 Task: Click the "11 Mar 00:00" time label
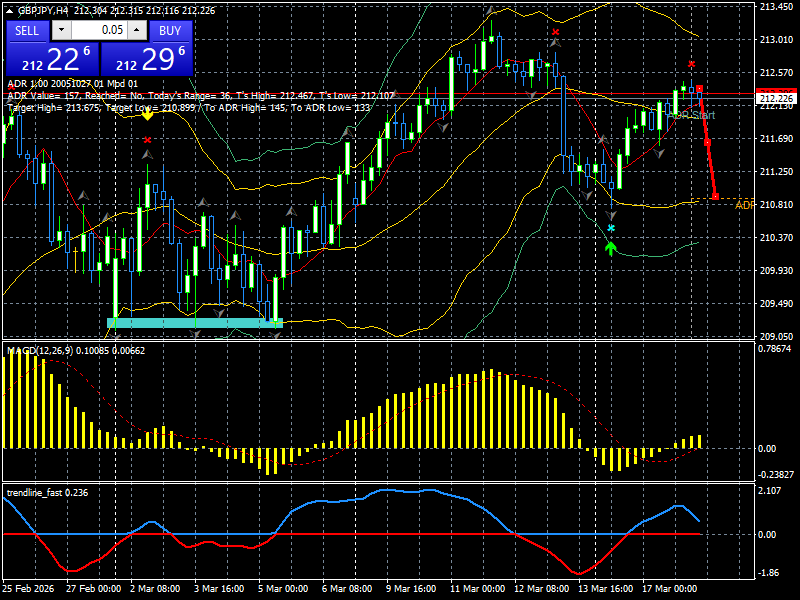click(478, 588)
